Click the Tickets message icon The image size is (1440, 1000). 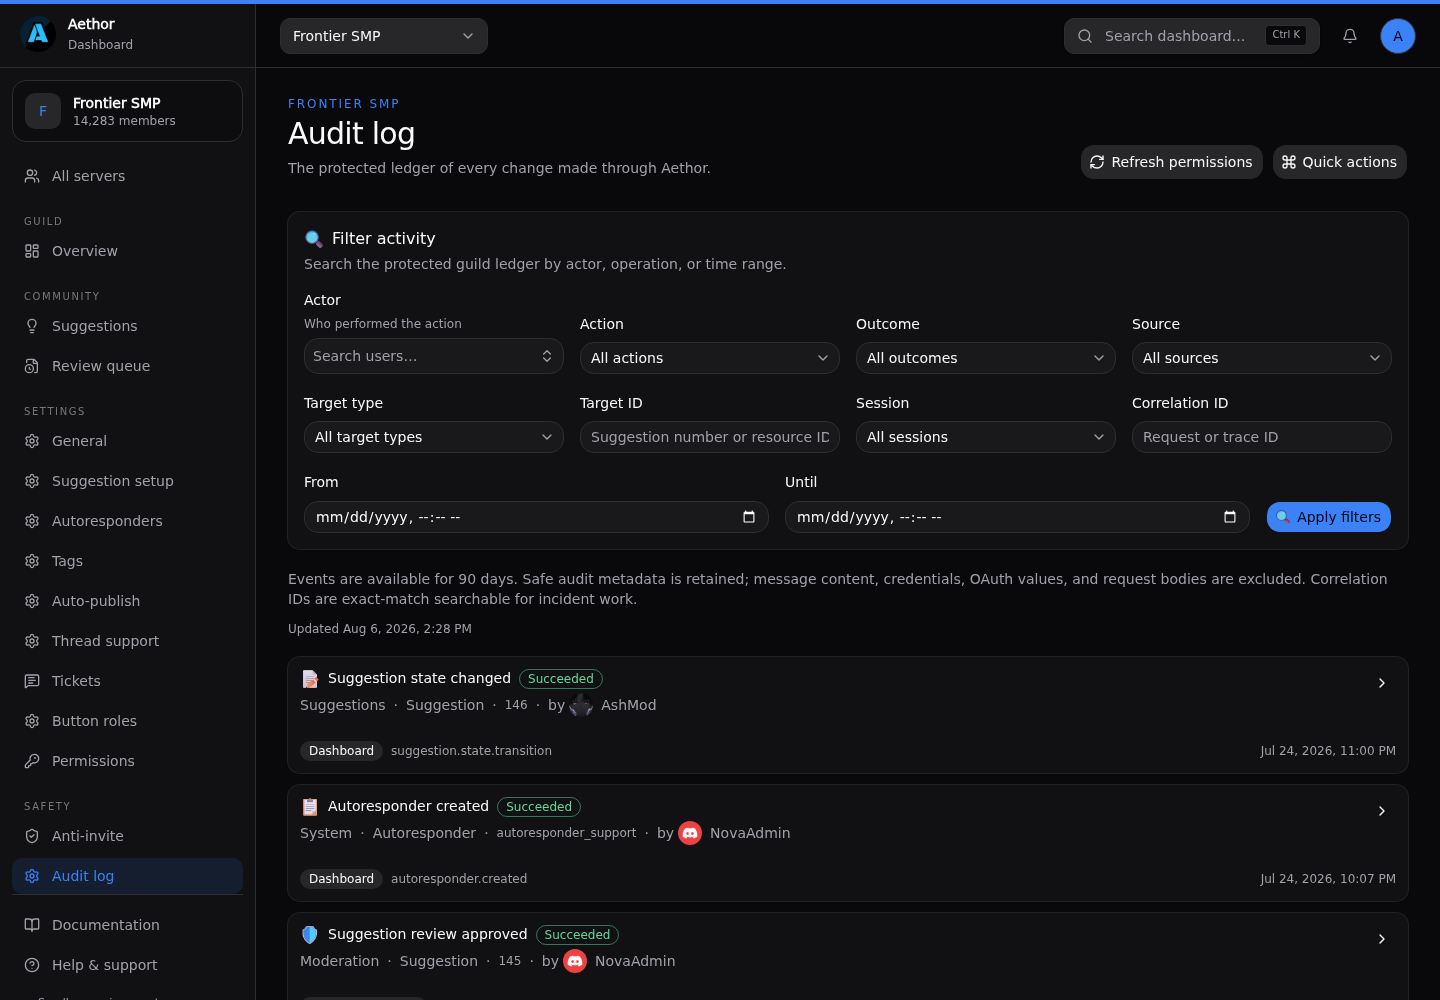[32, 681]
